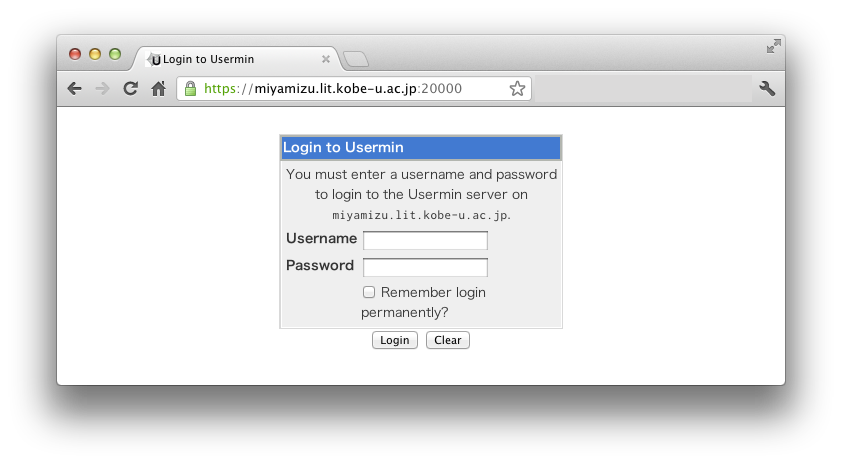Screen dimensions: 842x464
Task: Enable Remember login permanently checkbox
Action: [x=368, y=292]
